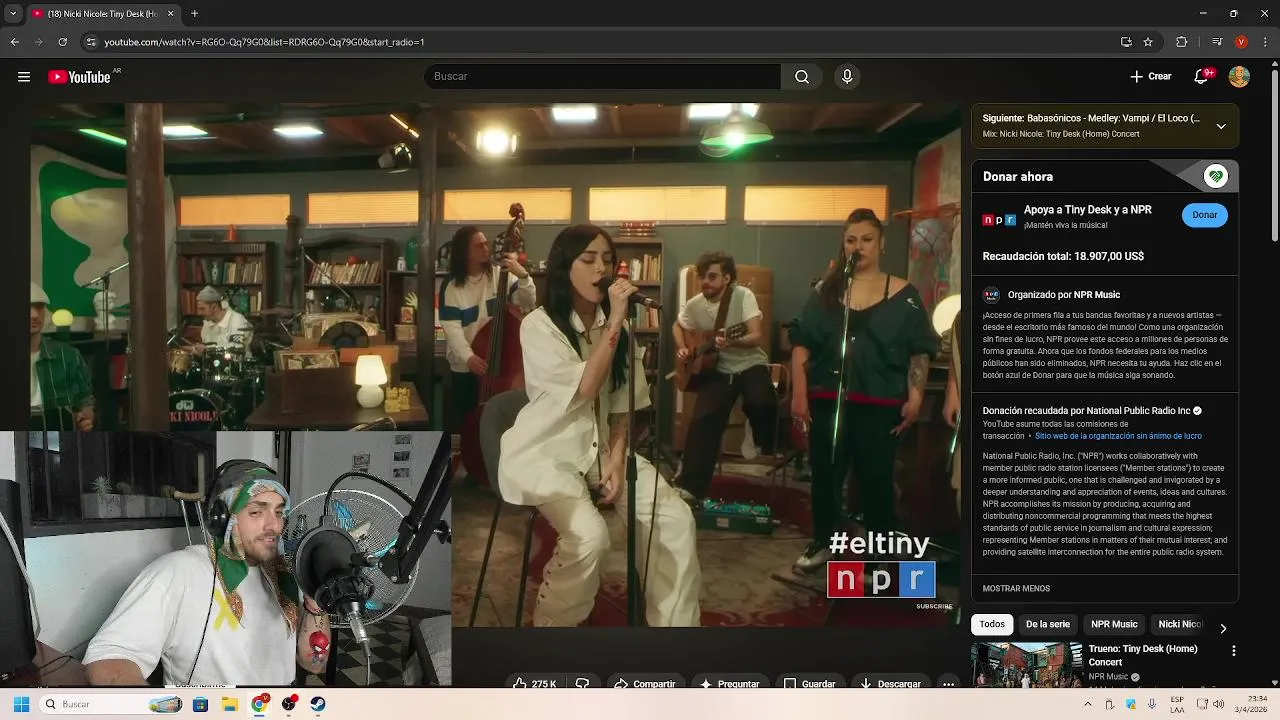
Task: Open Chrome three-dot menu
Action: pos(1264,42)
